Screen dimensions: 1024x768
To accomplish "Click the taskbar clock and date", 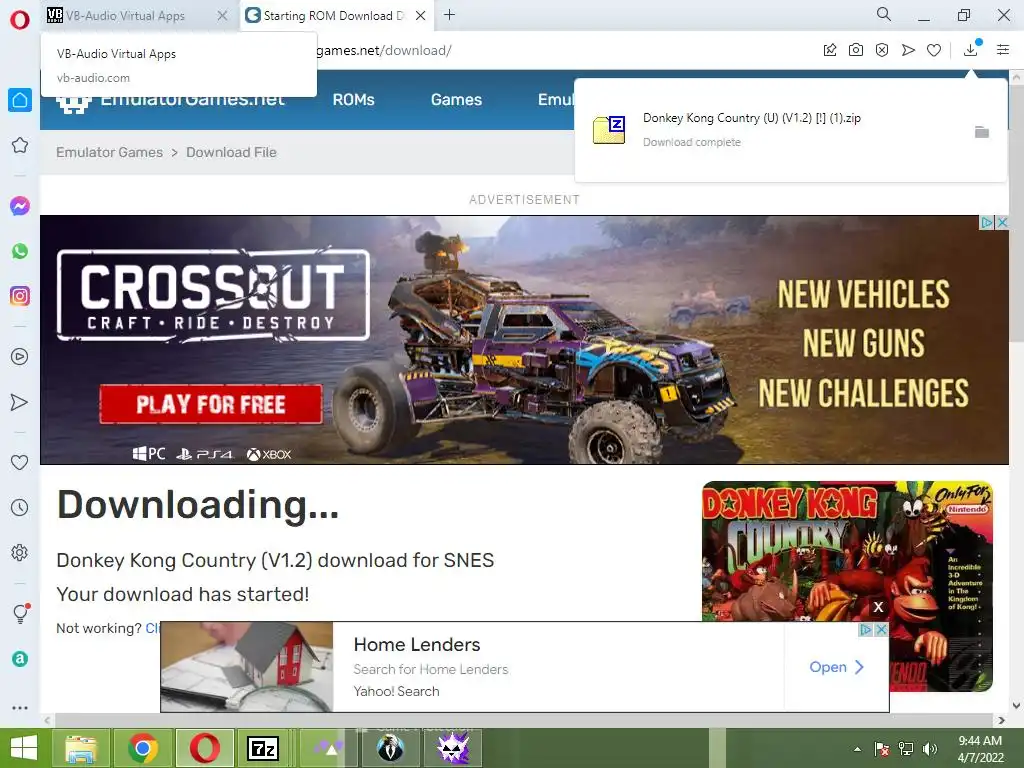I will pos(980,748).
